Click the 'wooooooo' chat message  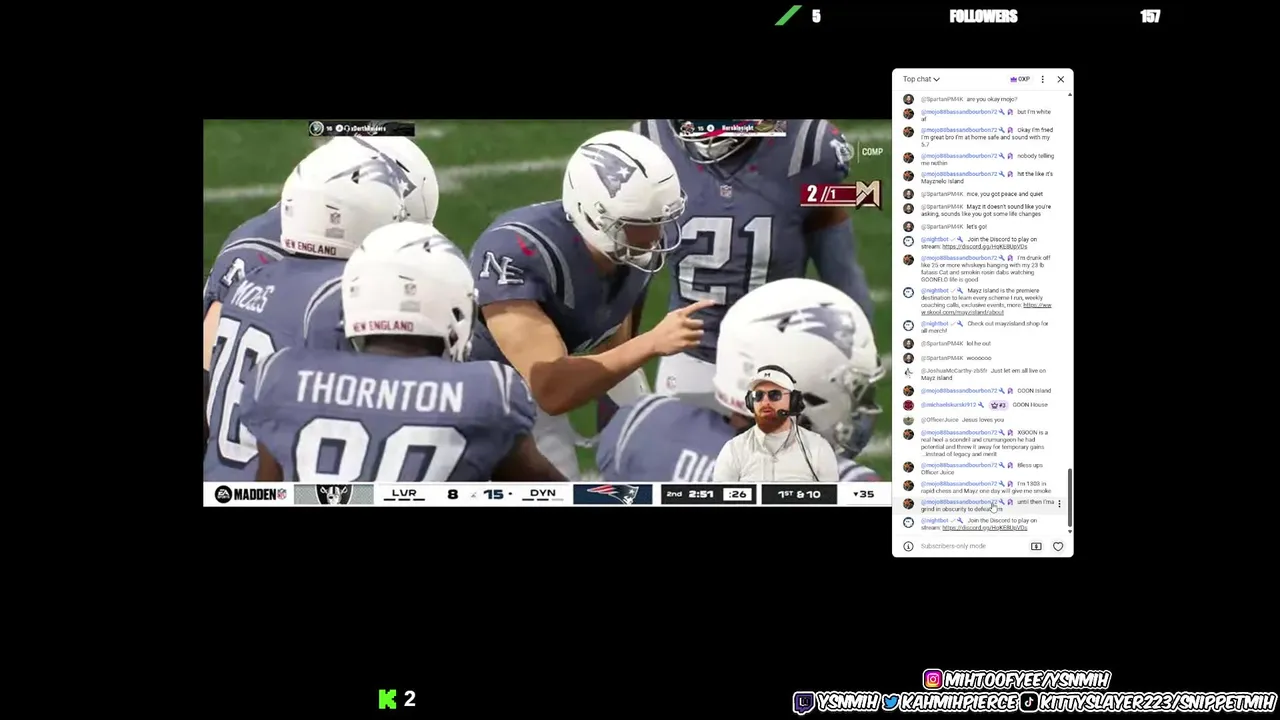click(x=979, y=358)
